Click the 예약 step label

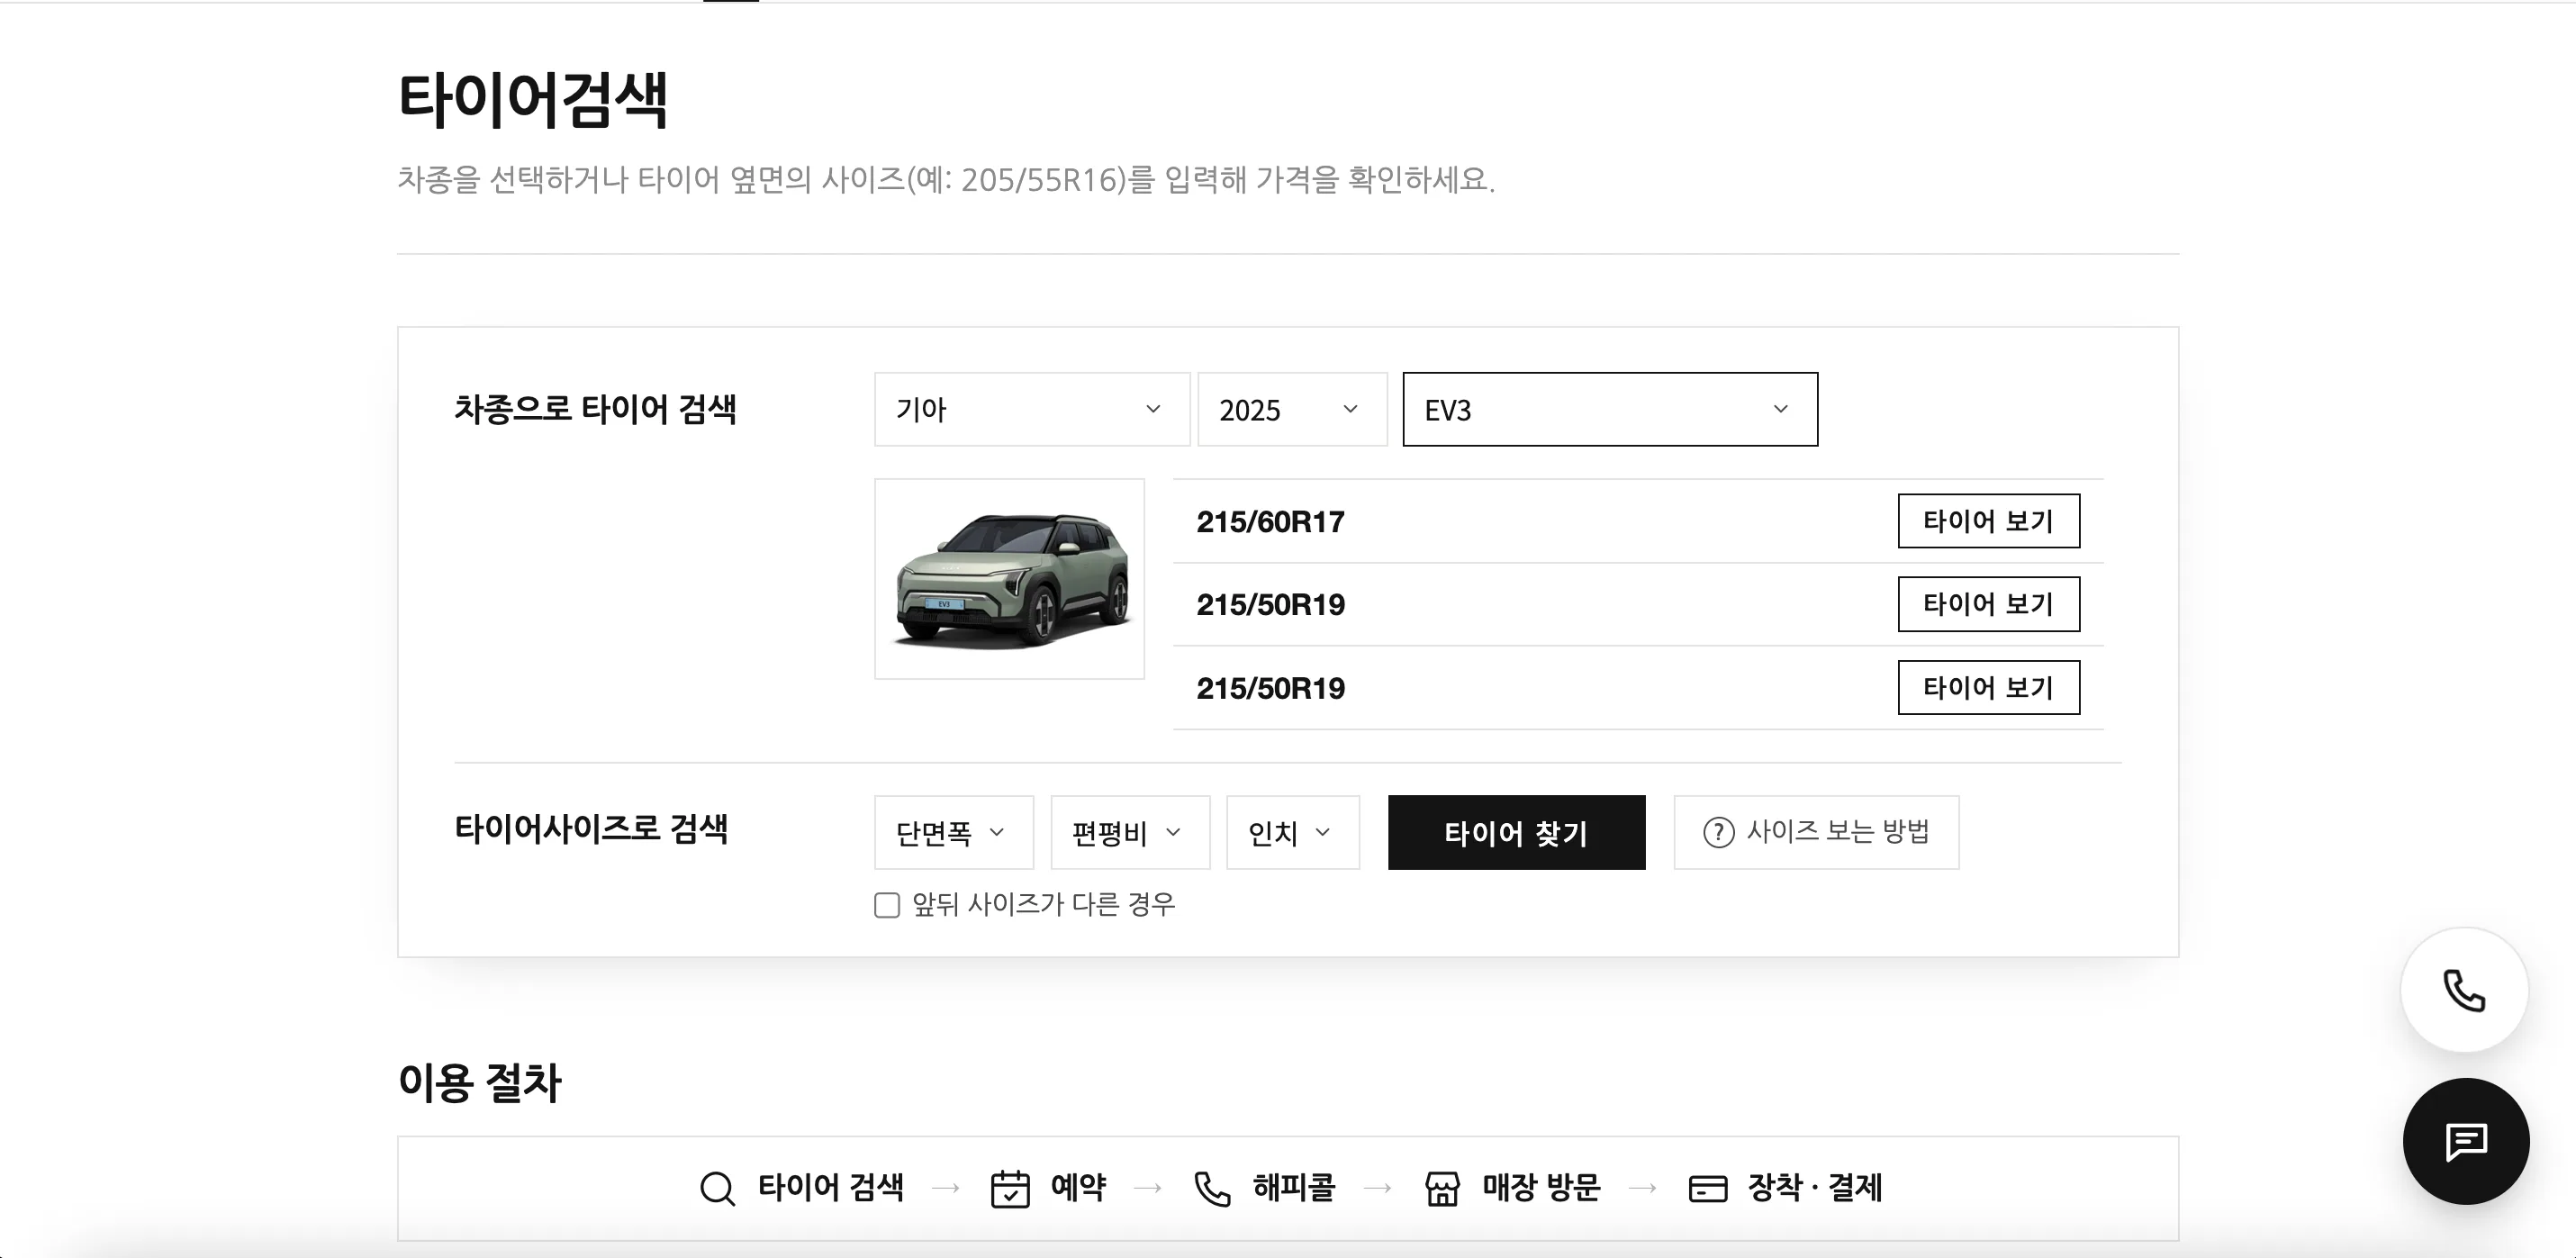[x=1078, y=1188]
